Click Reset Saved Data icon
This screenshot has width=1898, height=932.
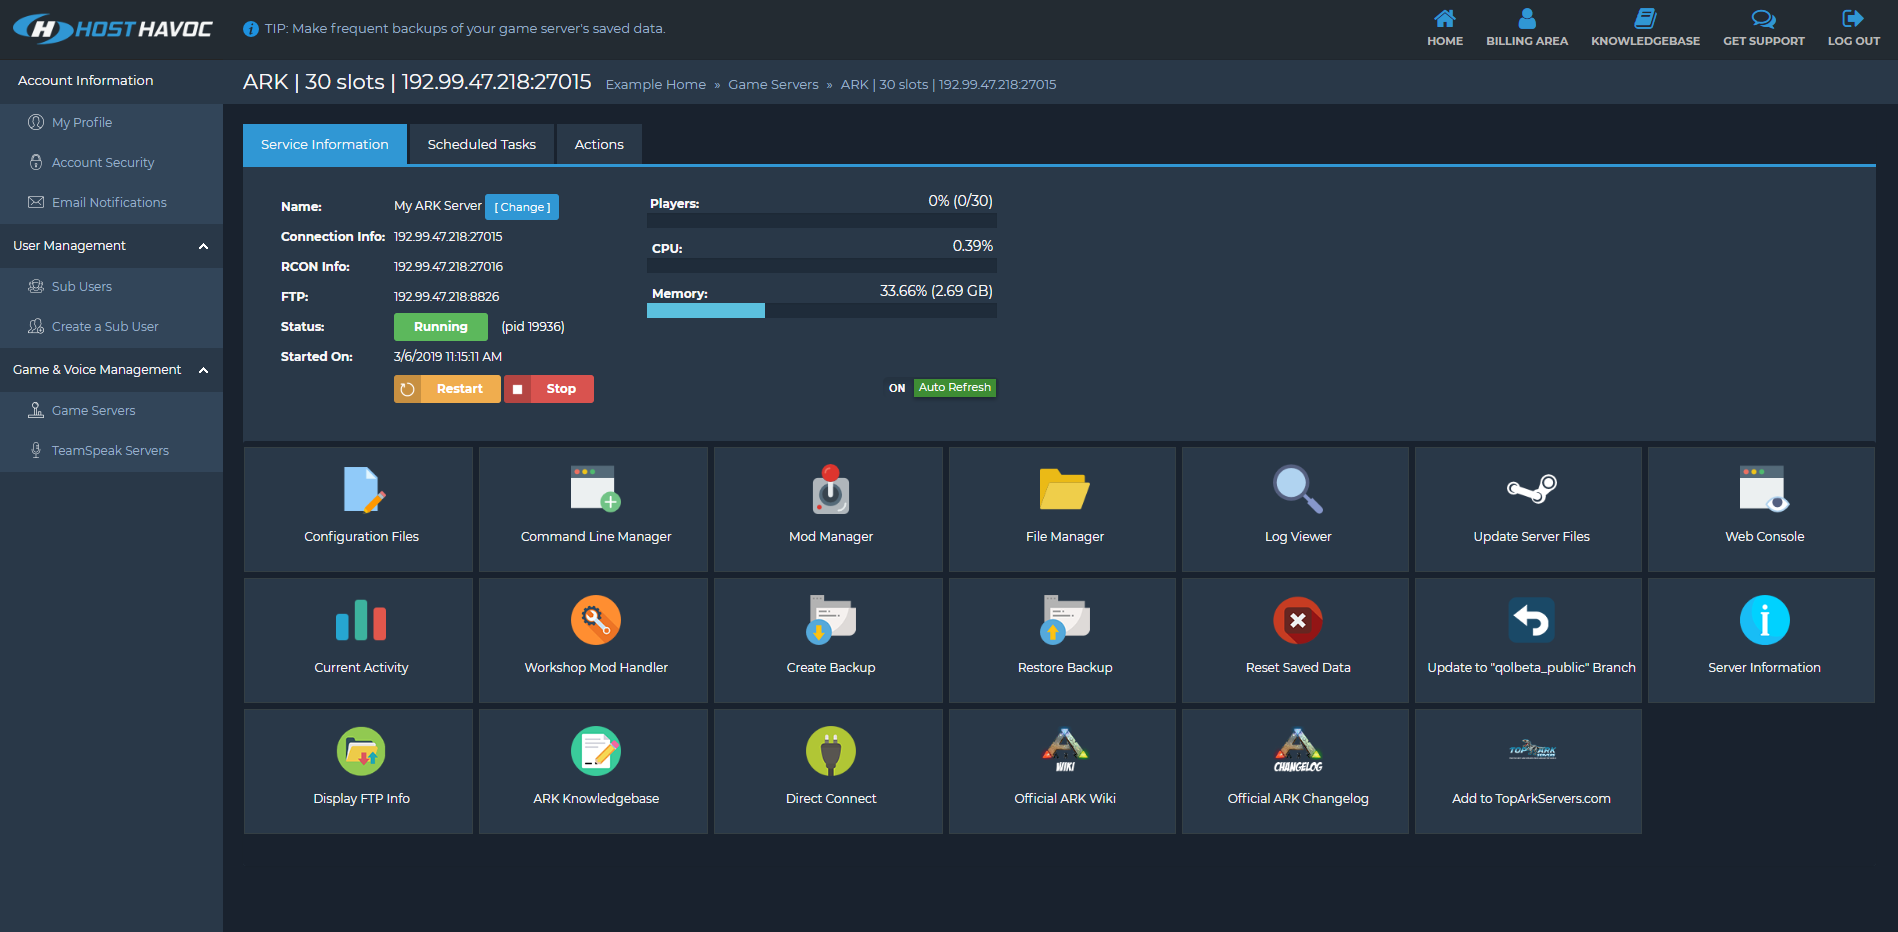[1298, 620]
